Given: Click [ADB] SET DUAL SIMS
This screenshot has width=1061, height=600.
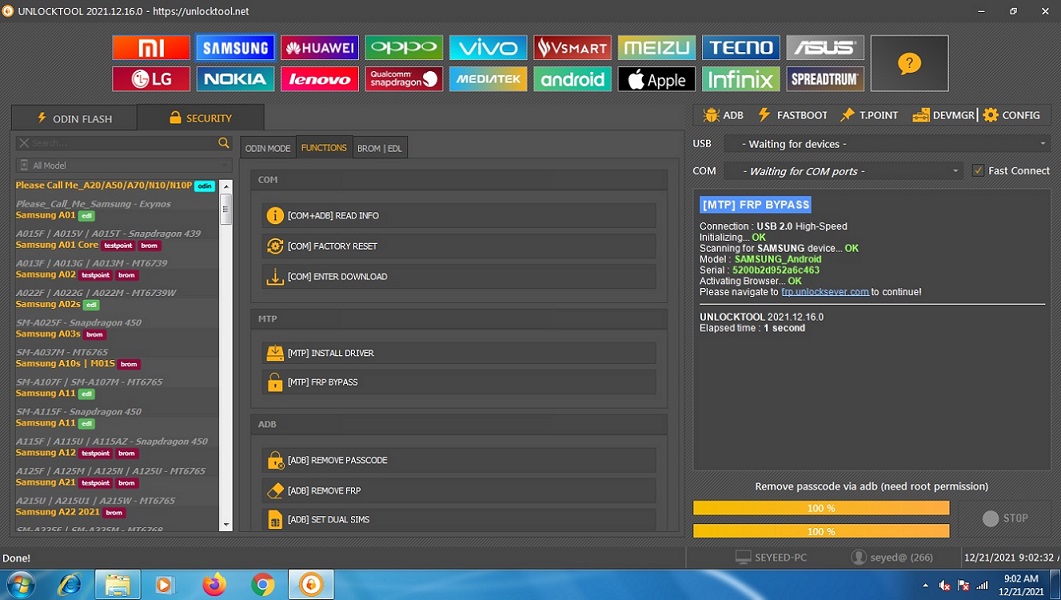Looking at the screenshot, I should 459,520.
